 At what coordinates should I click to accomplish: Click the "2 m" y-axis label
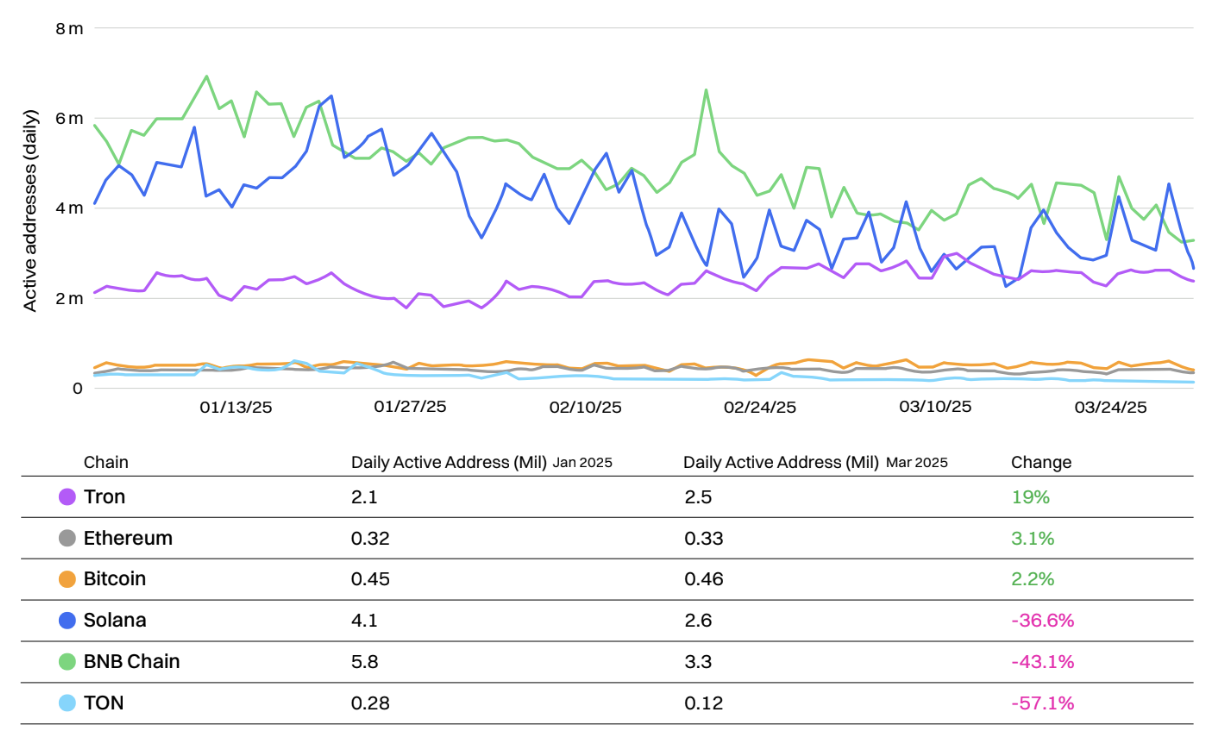(x=69, y=298)
